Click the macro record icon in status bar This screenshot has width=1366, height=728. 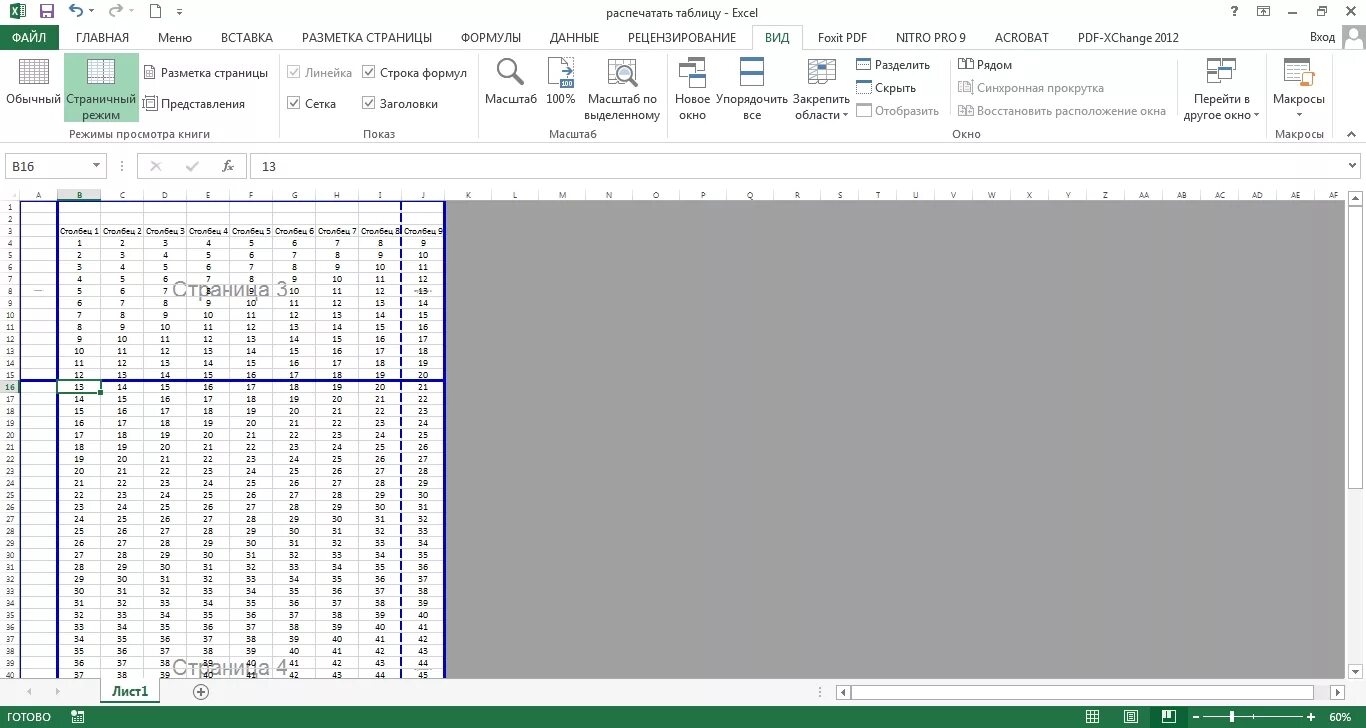pos(77,717)
